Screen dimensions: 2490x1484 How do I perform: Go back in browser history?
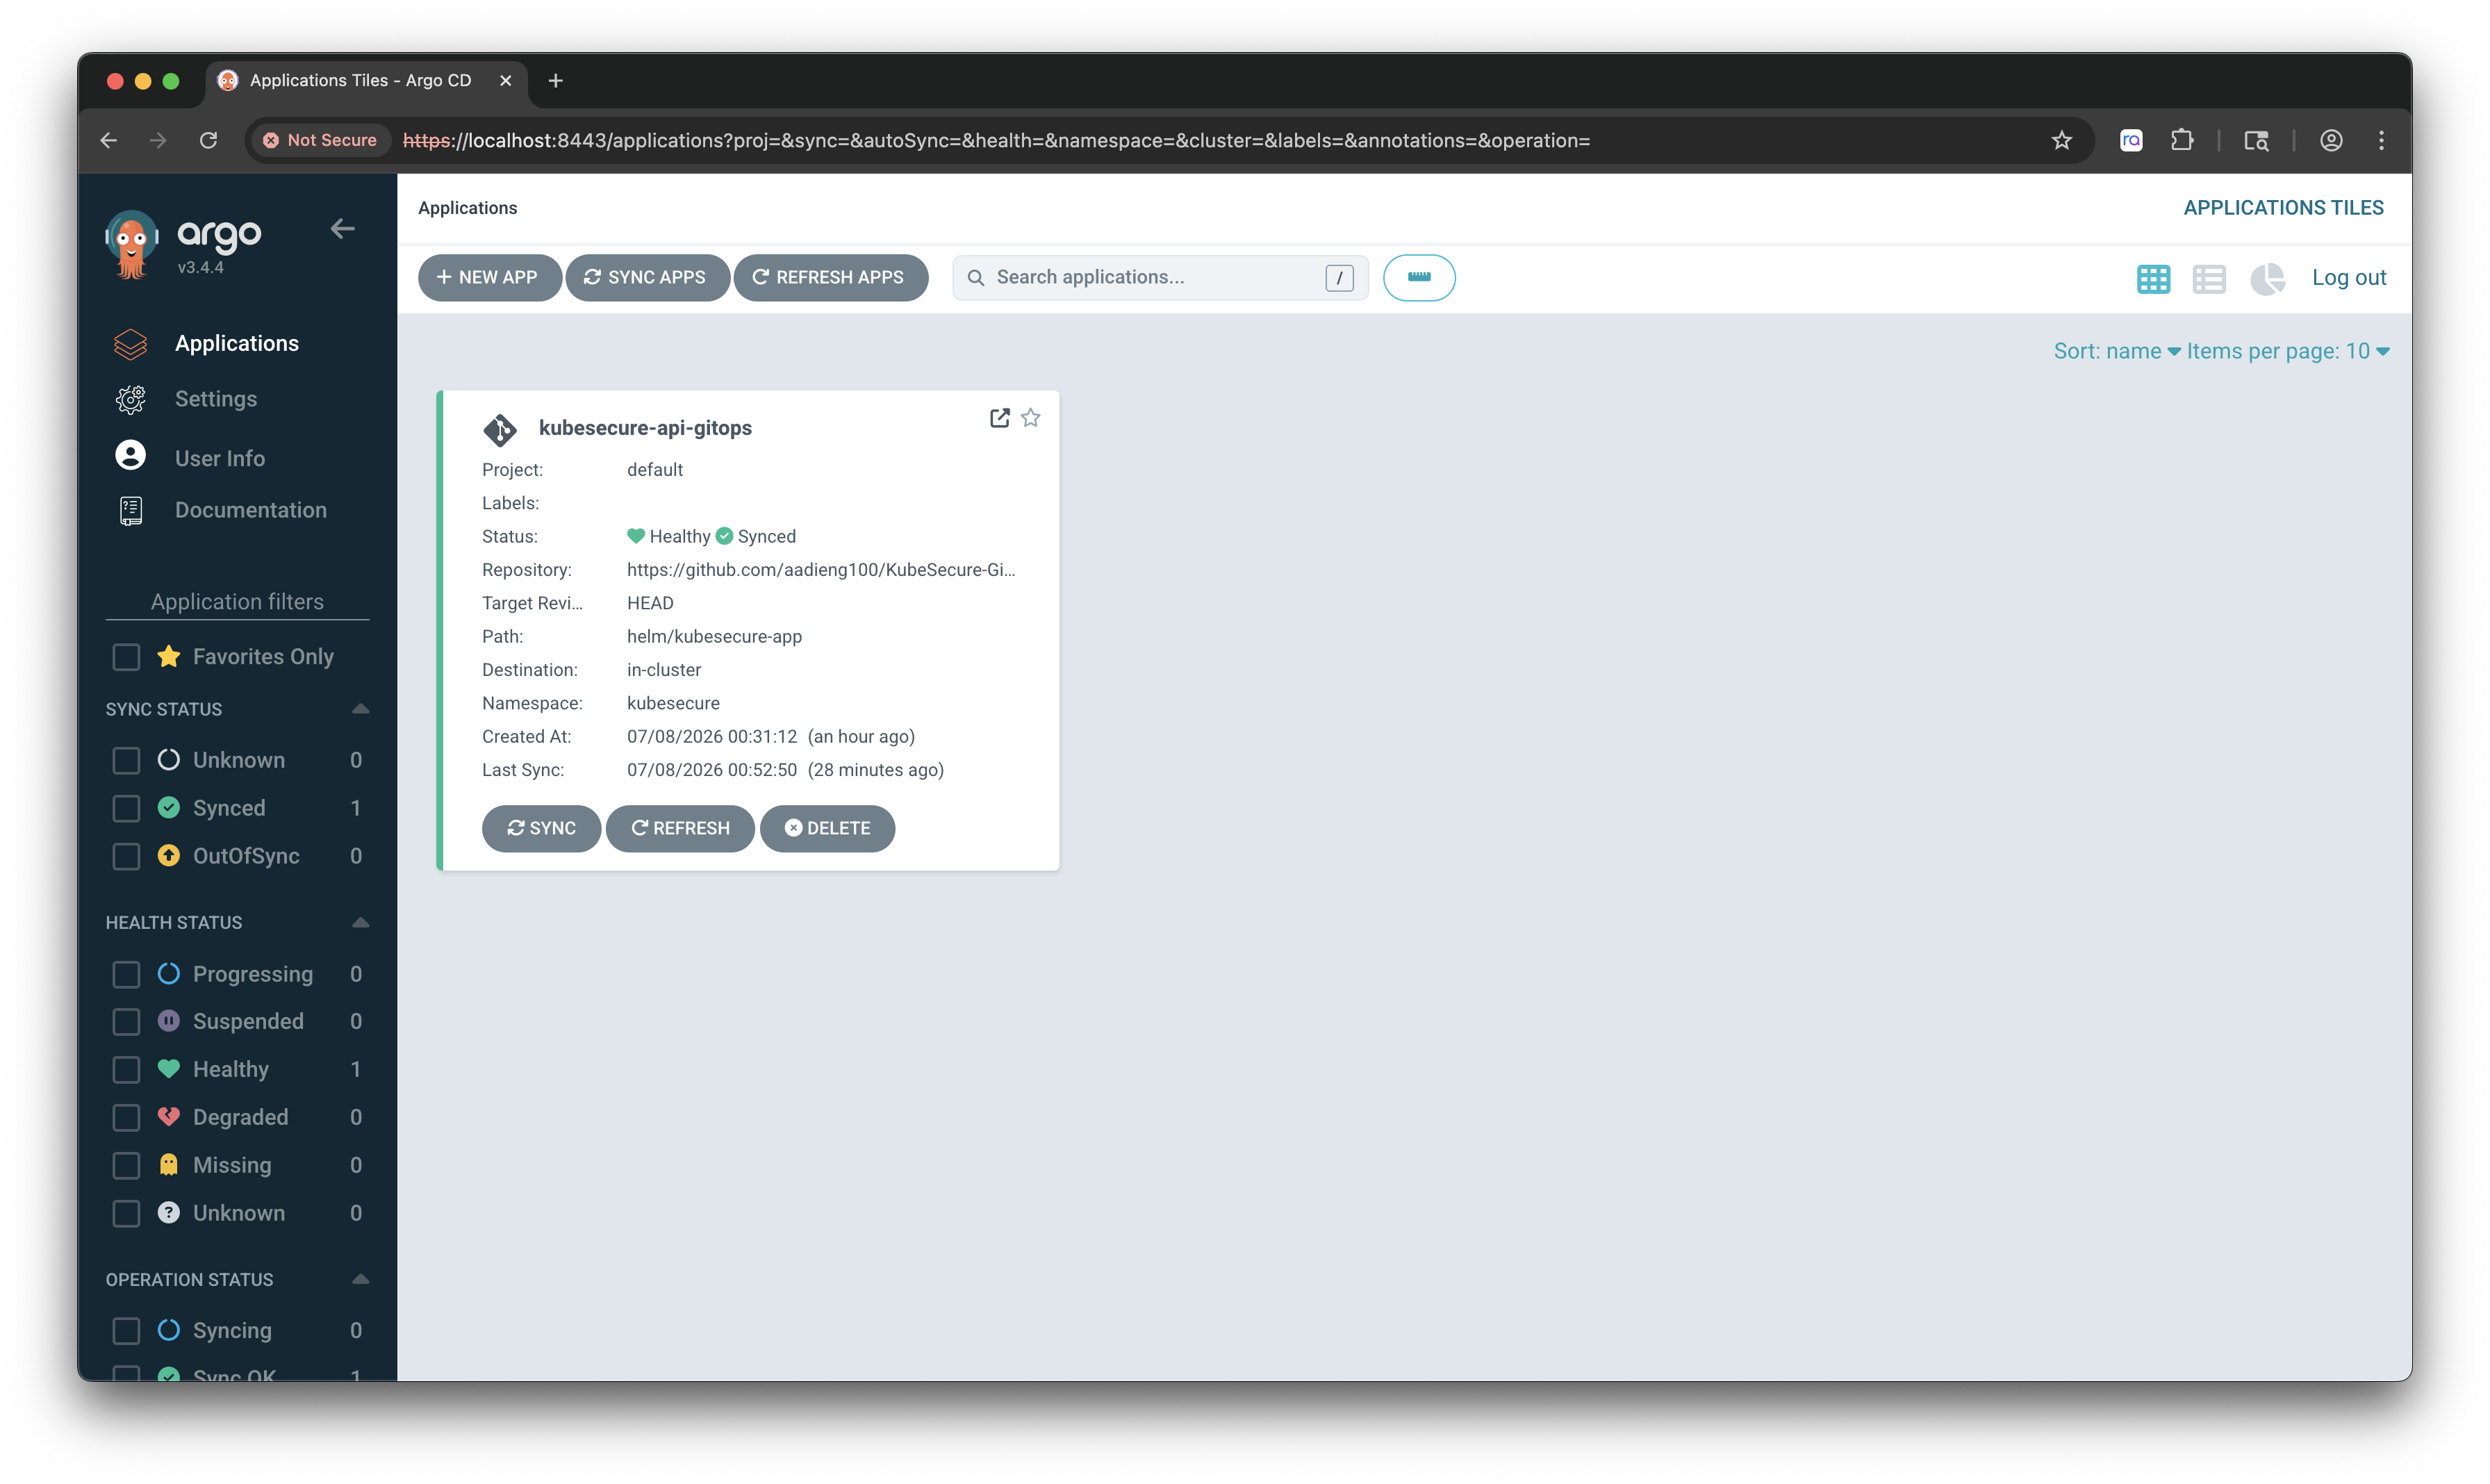(x=109, y=140)
